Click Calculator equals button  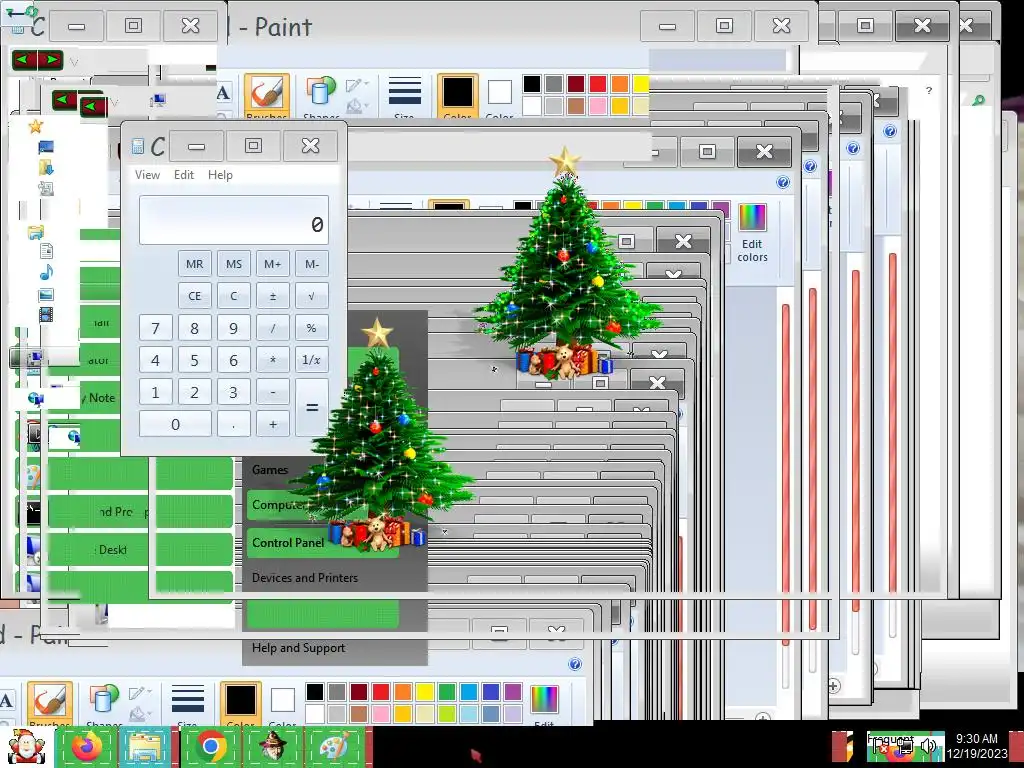(x=312, y=408)
